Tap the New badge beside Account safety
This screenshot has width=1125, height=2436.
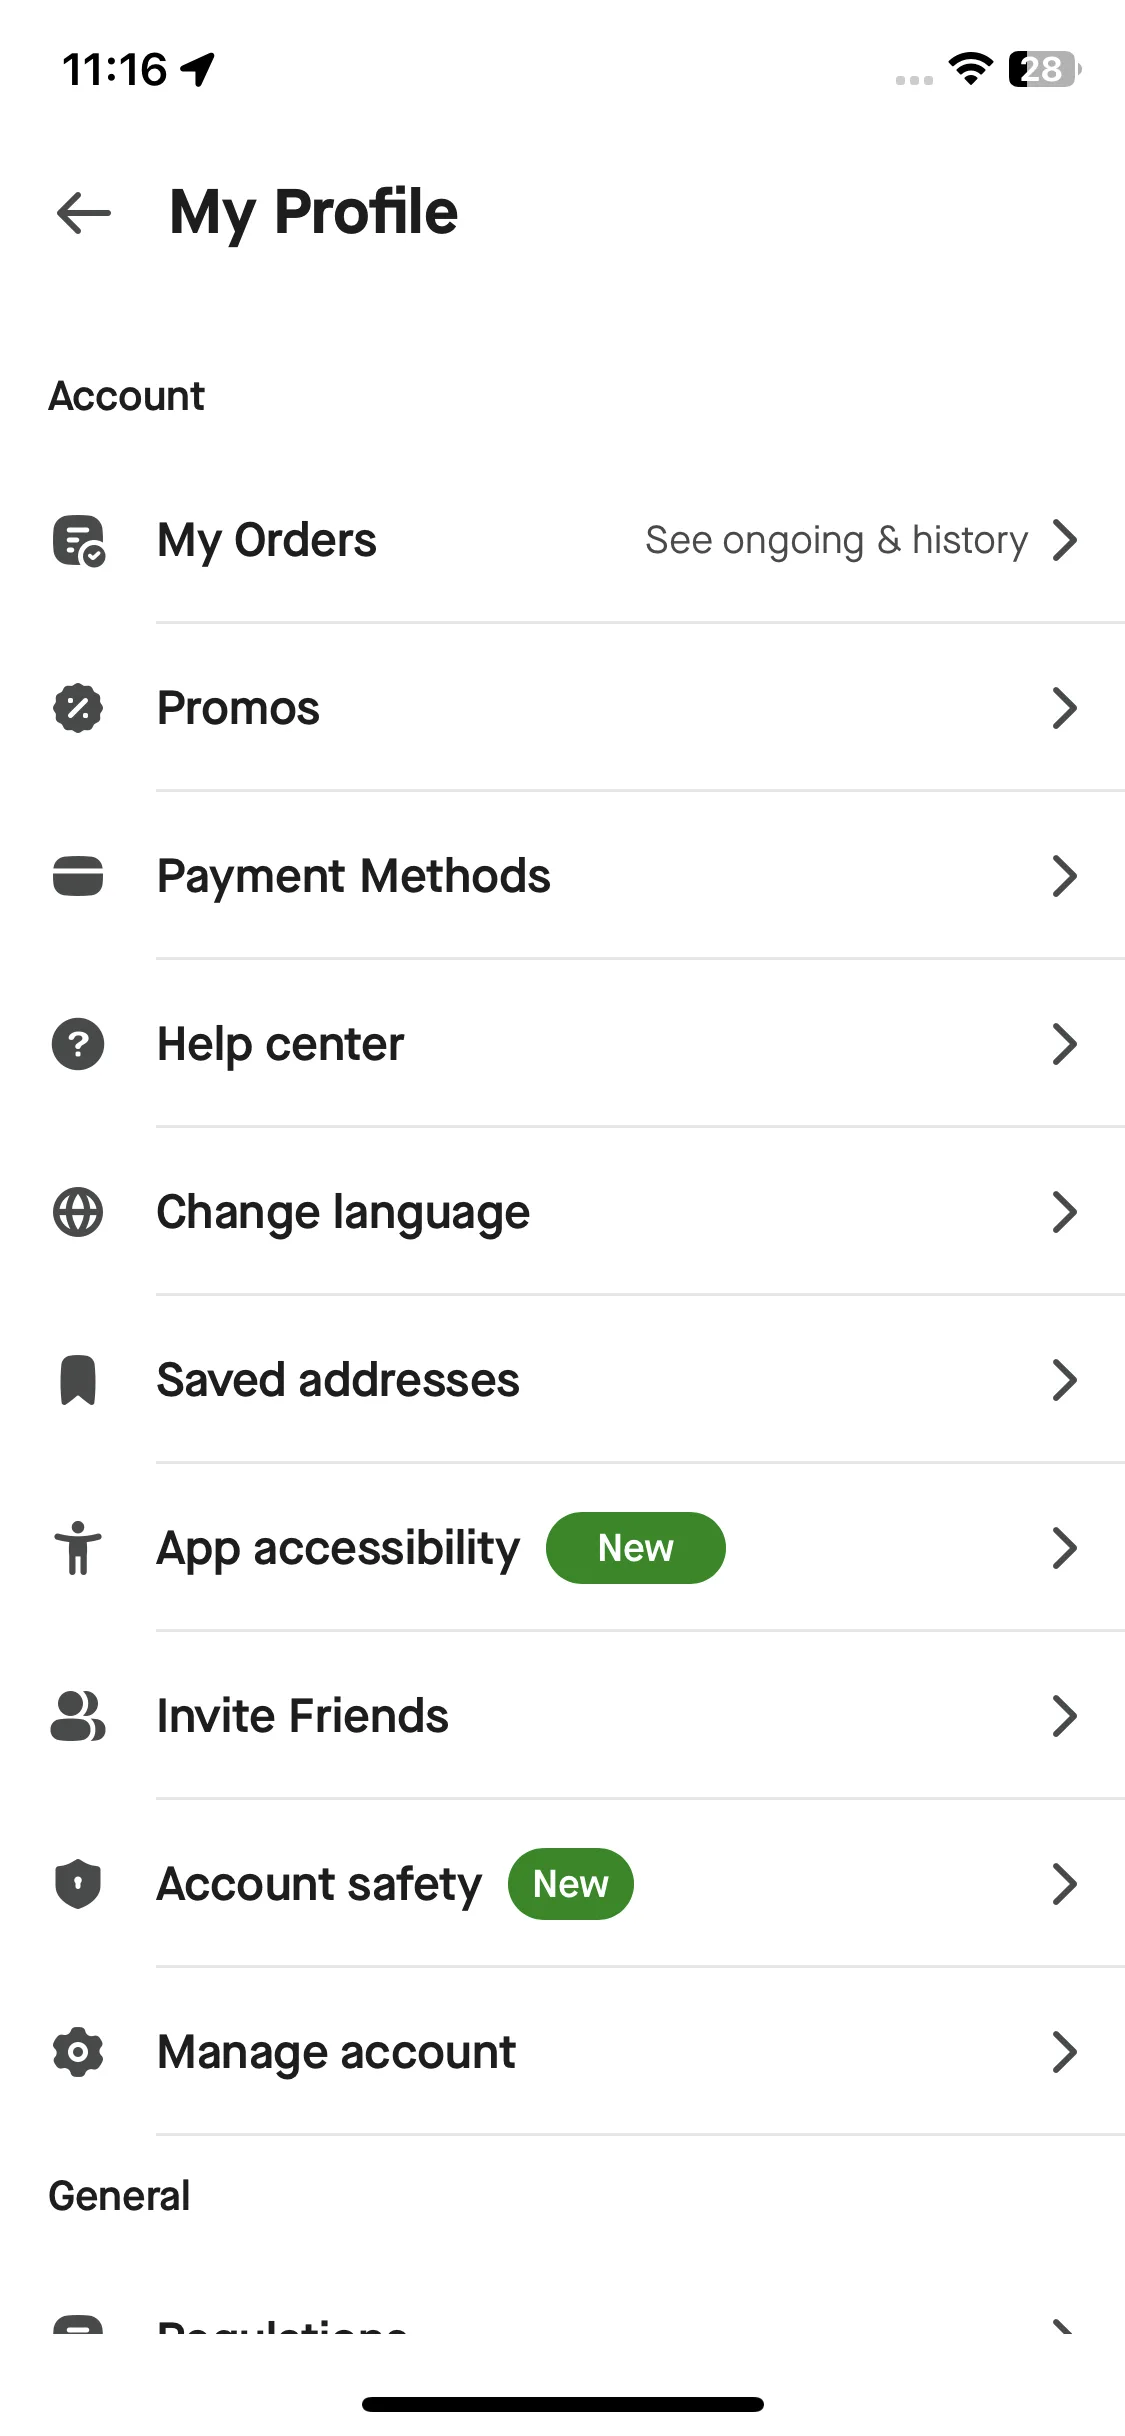pos(571,1884)
